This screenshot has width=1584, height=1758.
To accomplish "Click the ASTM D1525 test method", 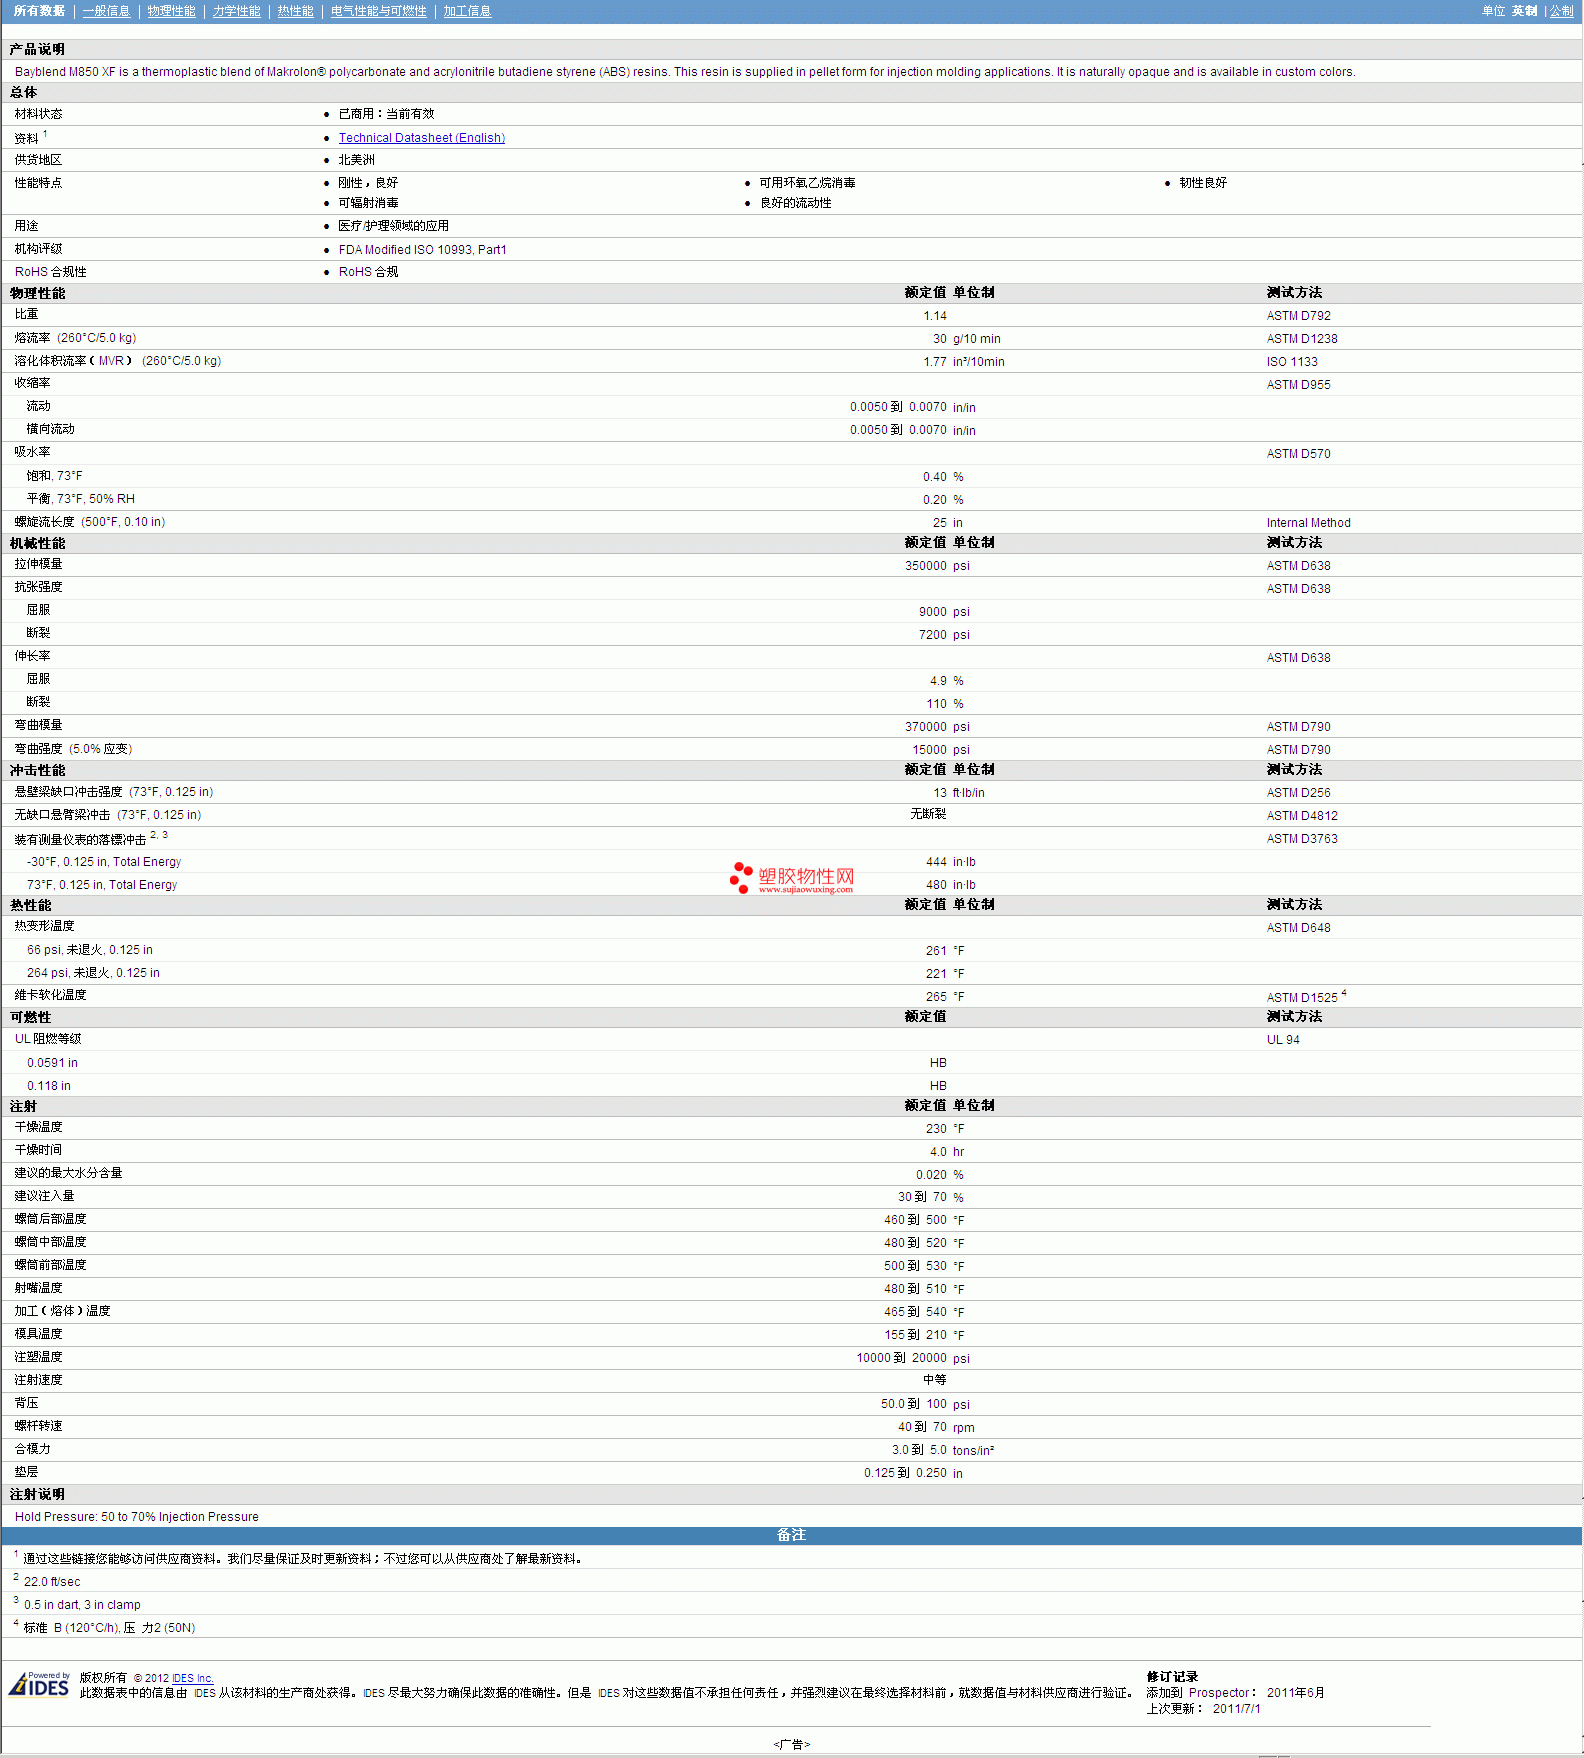I will point(1301,997).
